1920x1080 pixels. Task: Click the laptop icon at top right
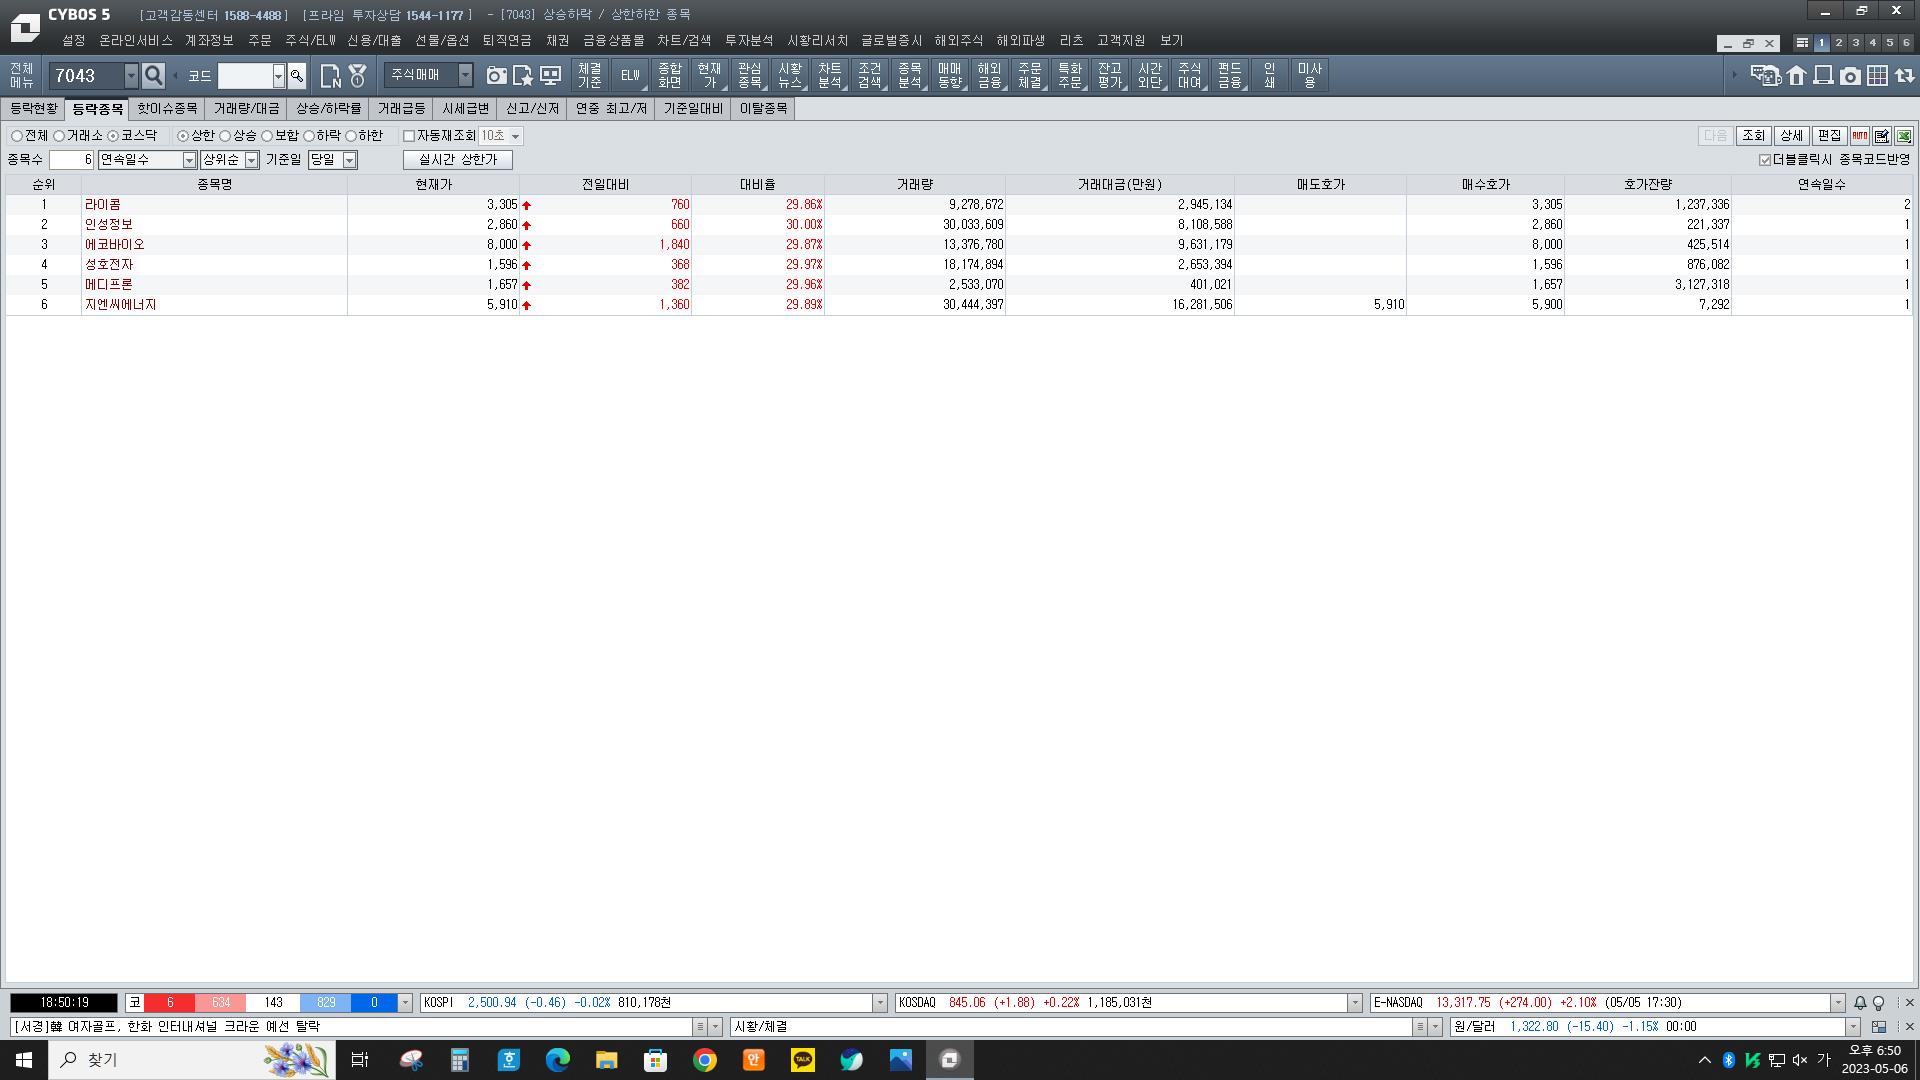1823,76
